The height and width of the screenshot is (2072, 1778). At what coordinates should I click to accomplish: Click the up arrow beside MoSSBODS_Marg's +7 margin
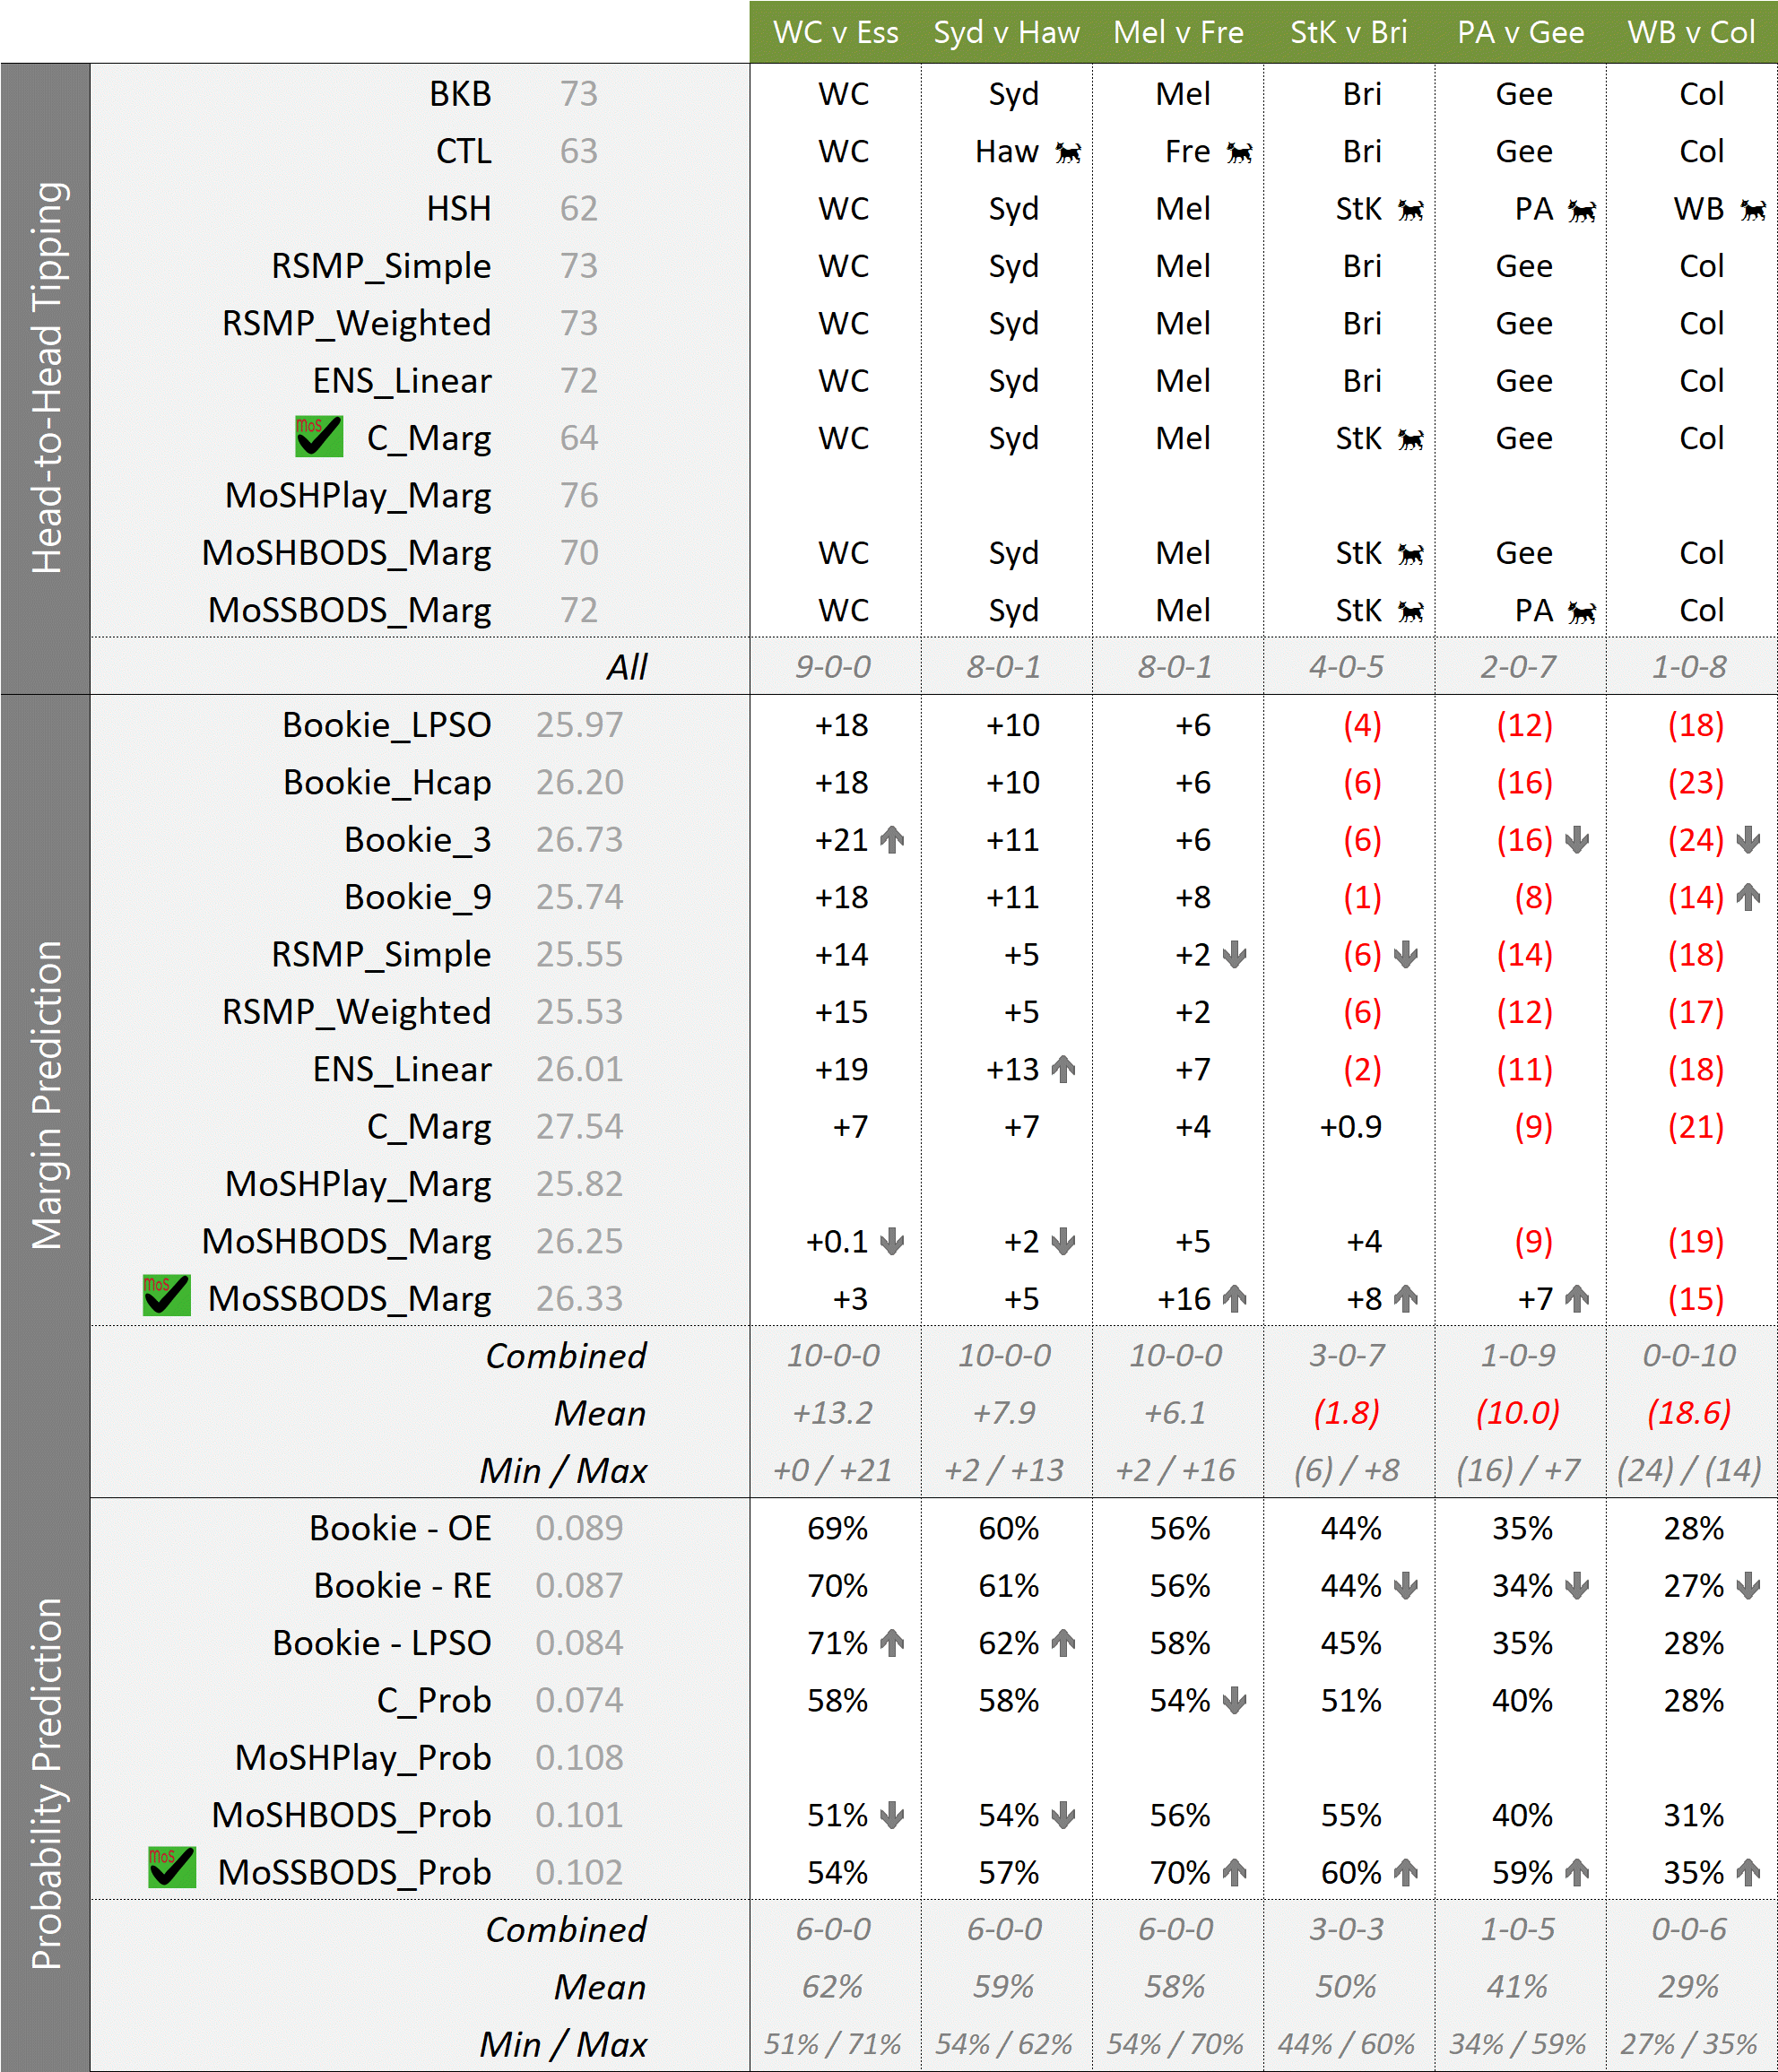coord(1577,1299)
